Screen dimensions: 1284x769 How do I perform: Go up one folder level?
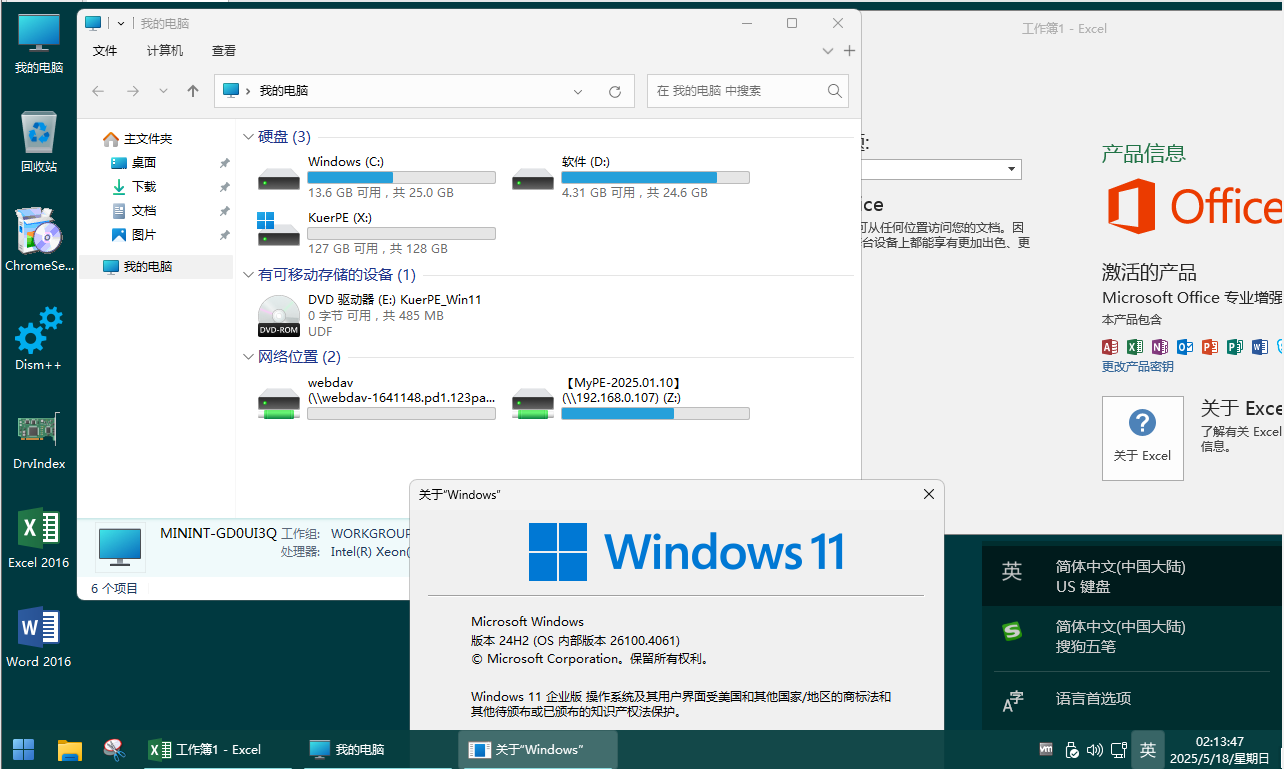point(193,91)
